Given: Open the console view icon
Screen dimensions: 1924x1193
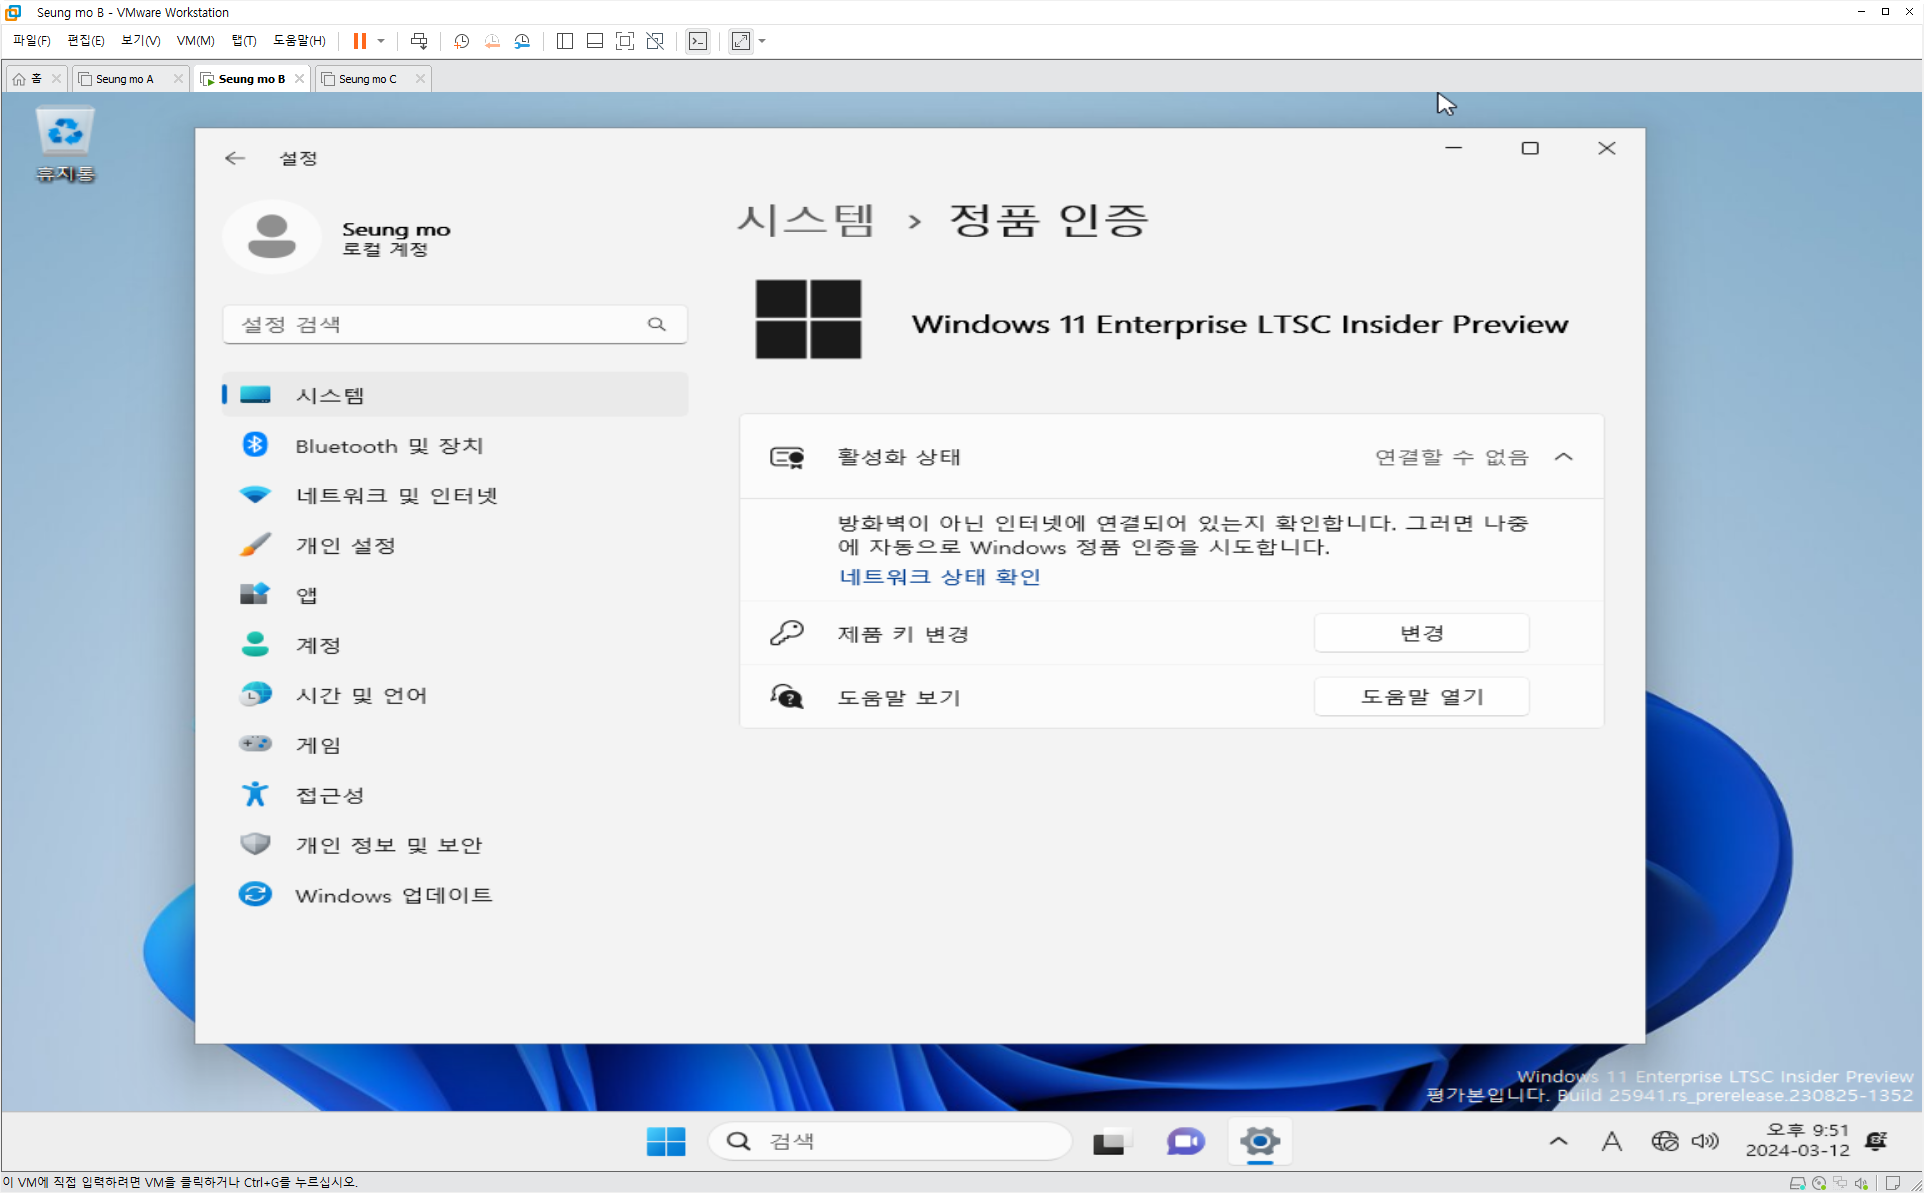Looking at the screenshot, I should [698, 41].
